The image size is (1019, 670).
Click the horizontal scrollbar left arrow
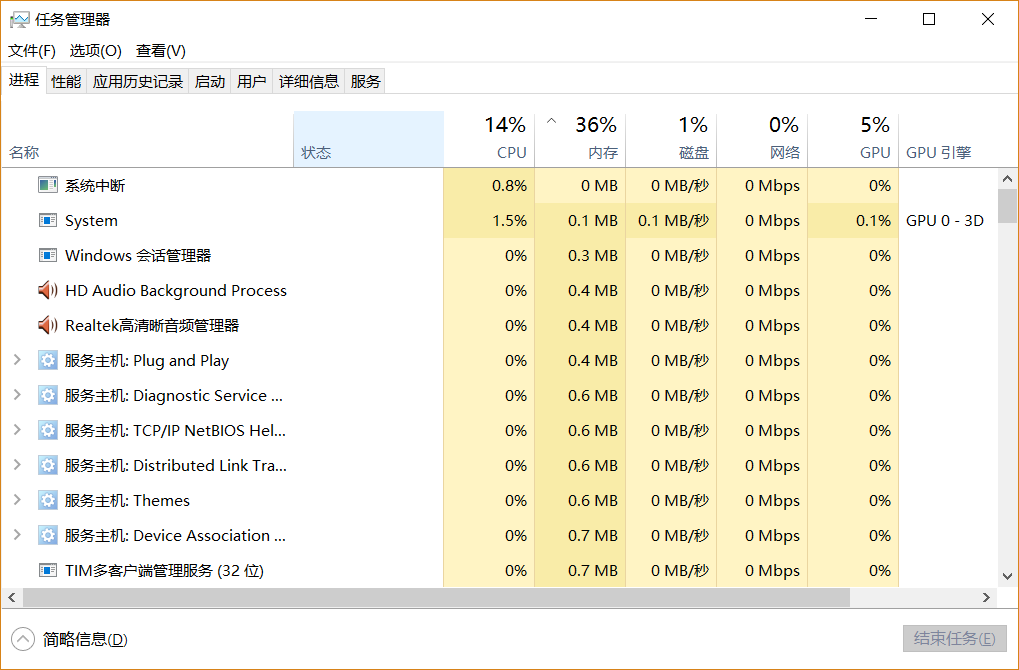point(12,597)
